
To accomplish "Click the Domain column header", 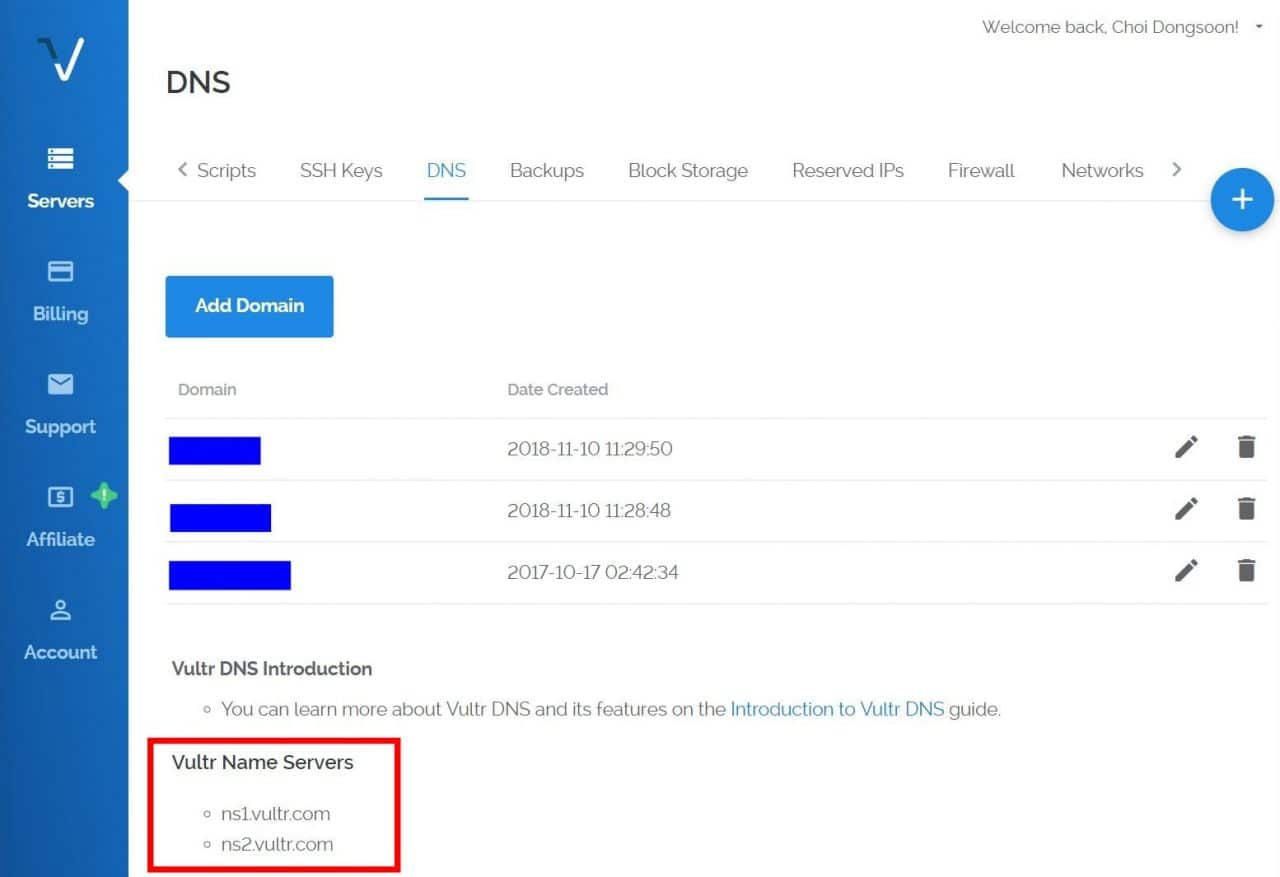I will click(x=207, y=390).
